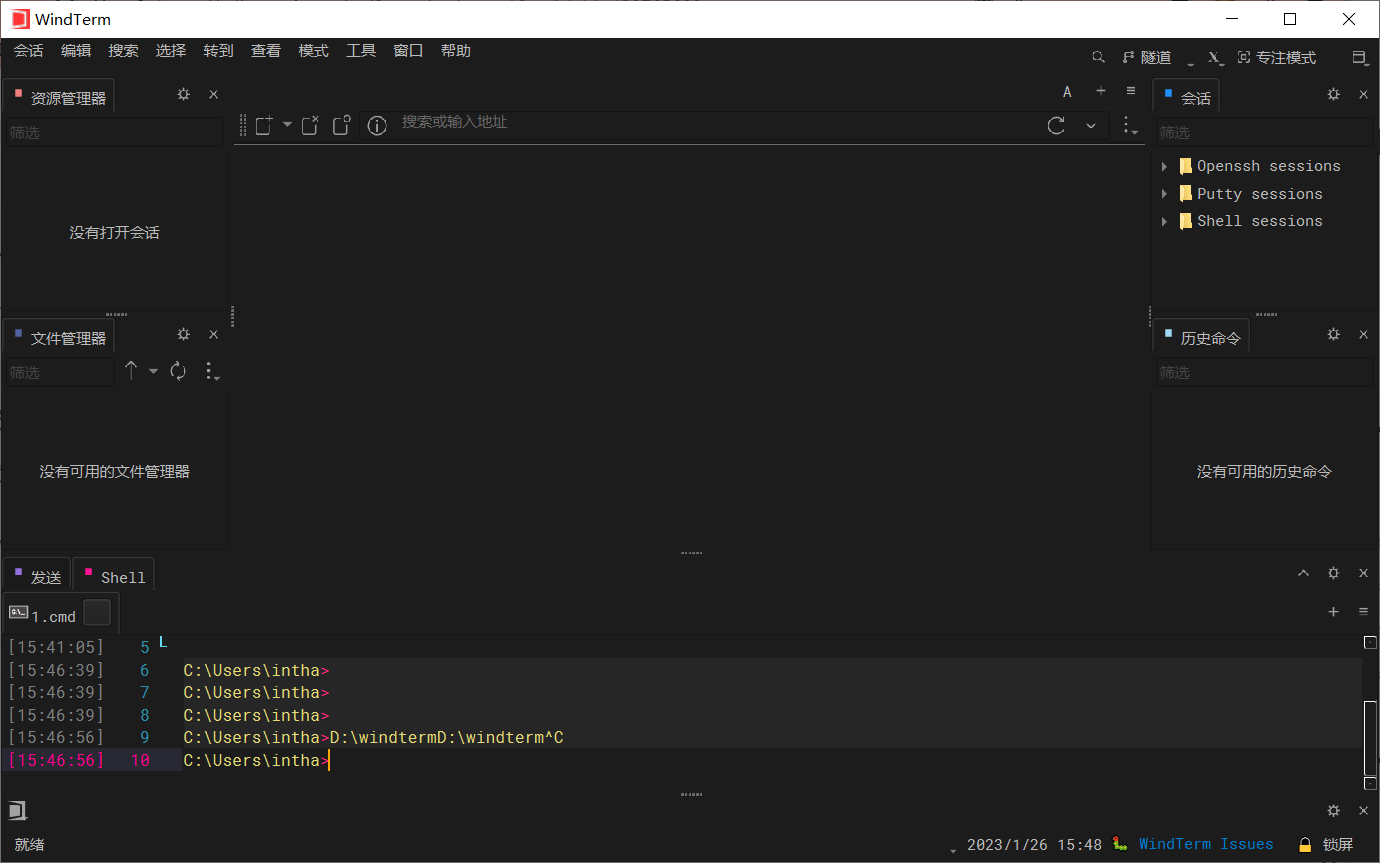This screenshot has width=1380, height=863.
Task: Click plus icon above address bar
Action: tap(1101, 90)
